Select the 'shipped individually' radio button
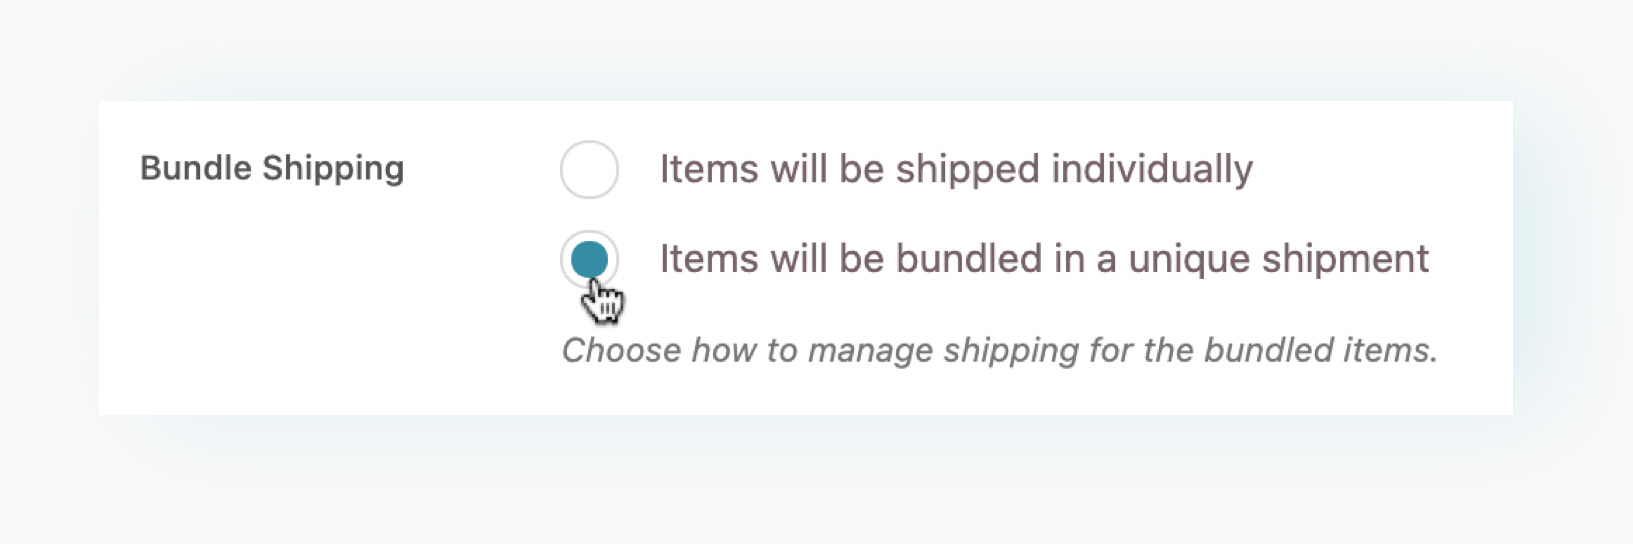This screenshot has height=544, width=1633. pos(589,169)
